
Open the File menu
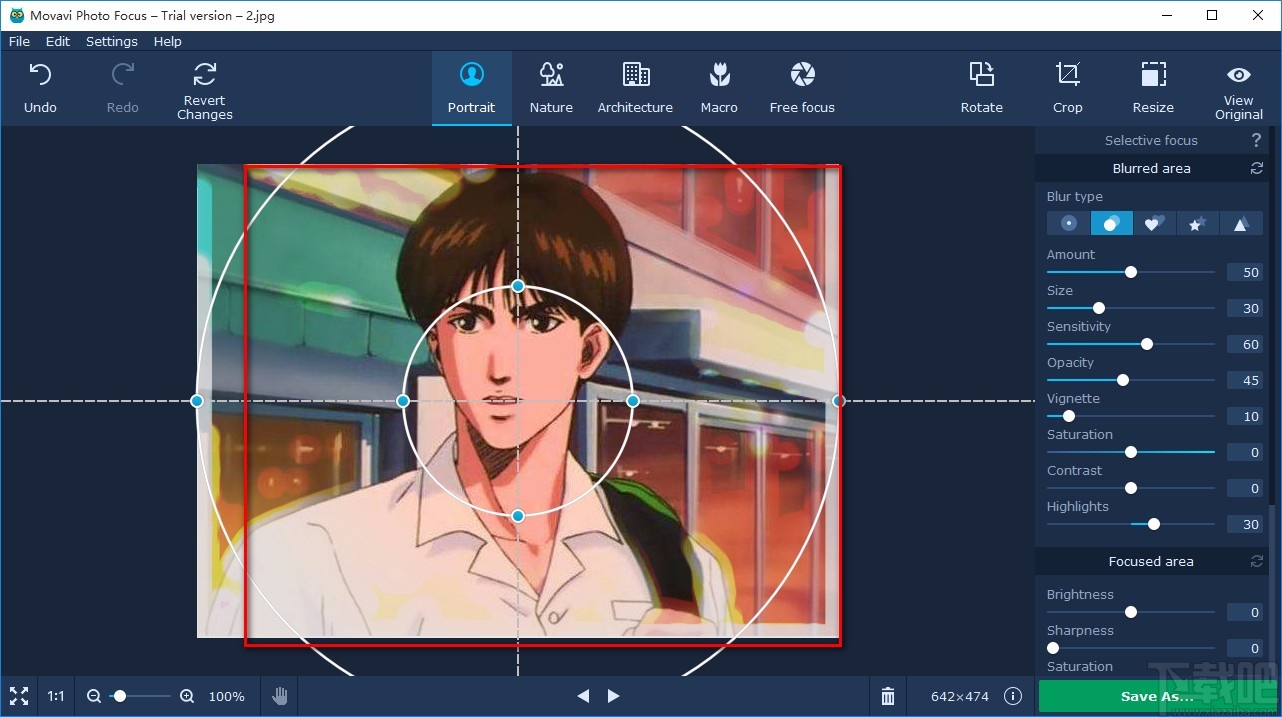point(19,41)
